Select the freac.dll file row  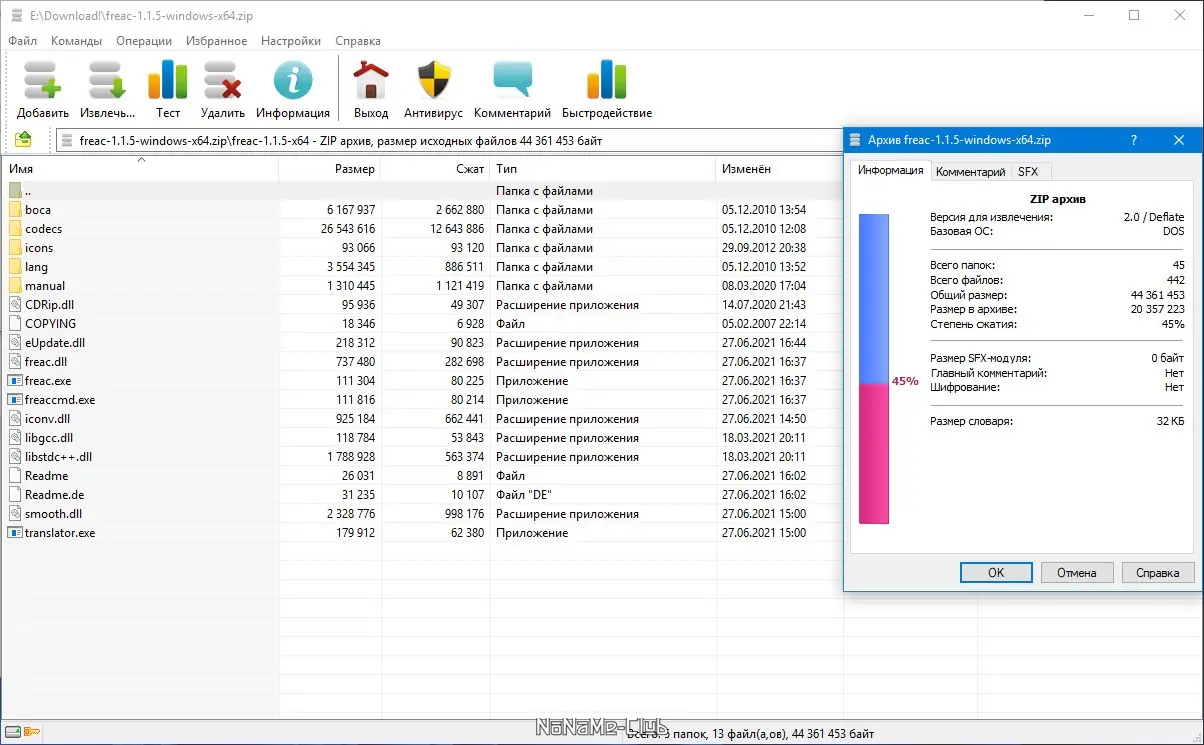click(422, 361)
